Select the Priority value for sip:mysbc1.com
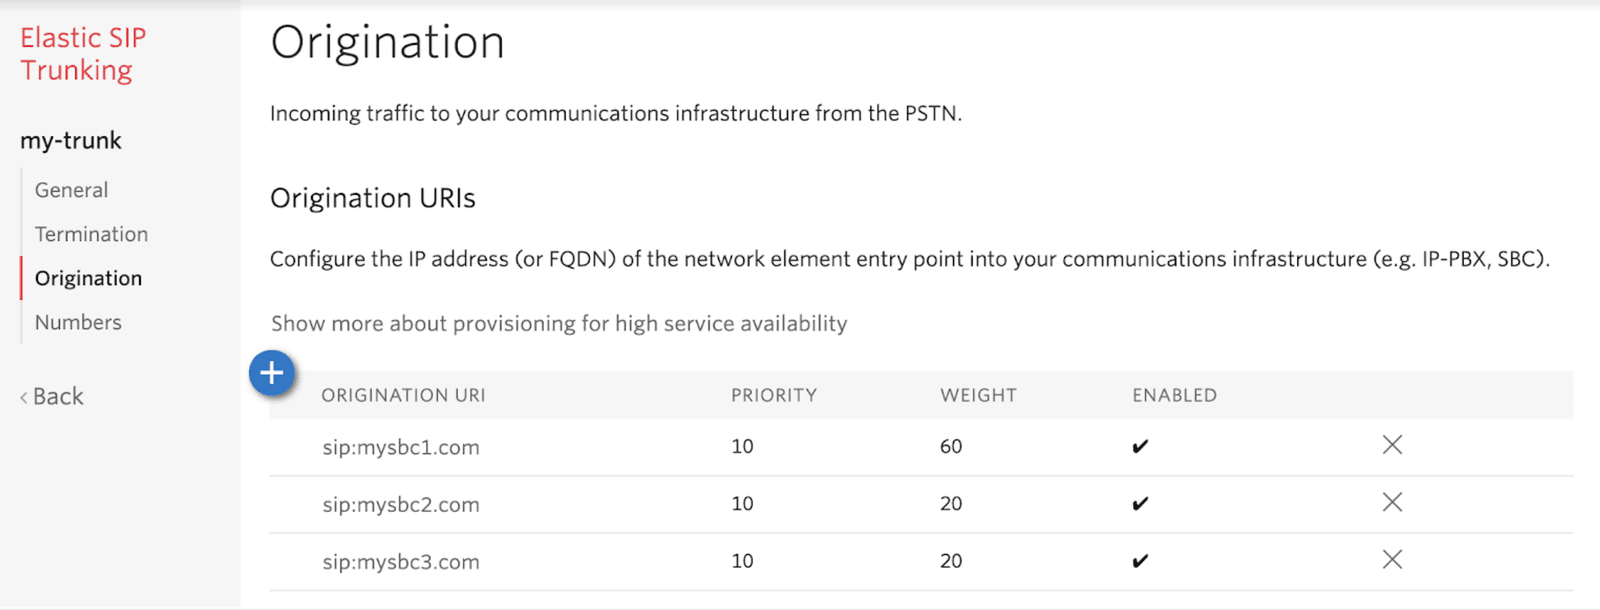 click(x=742, y=446)
